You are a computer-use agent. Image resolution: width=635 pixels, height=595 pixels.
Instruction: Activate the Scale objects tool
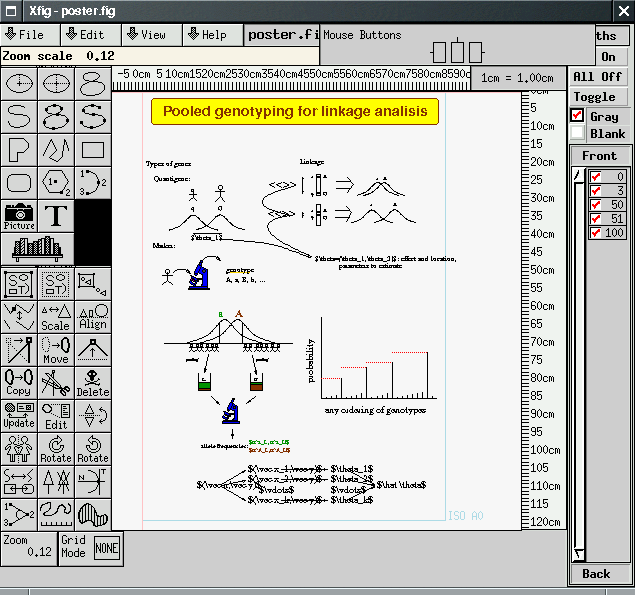coord(56,317)
